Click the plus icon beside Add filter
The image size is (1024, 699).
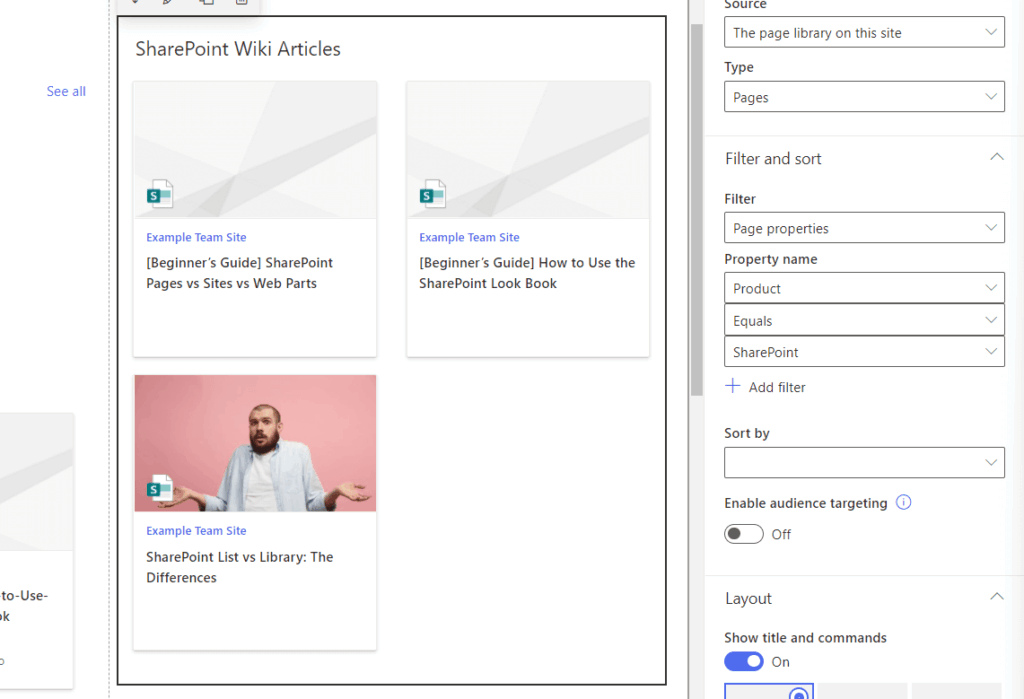click(733, 386)
